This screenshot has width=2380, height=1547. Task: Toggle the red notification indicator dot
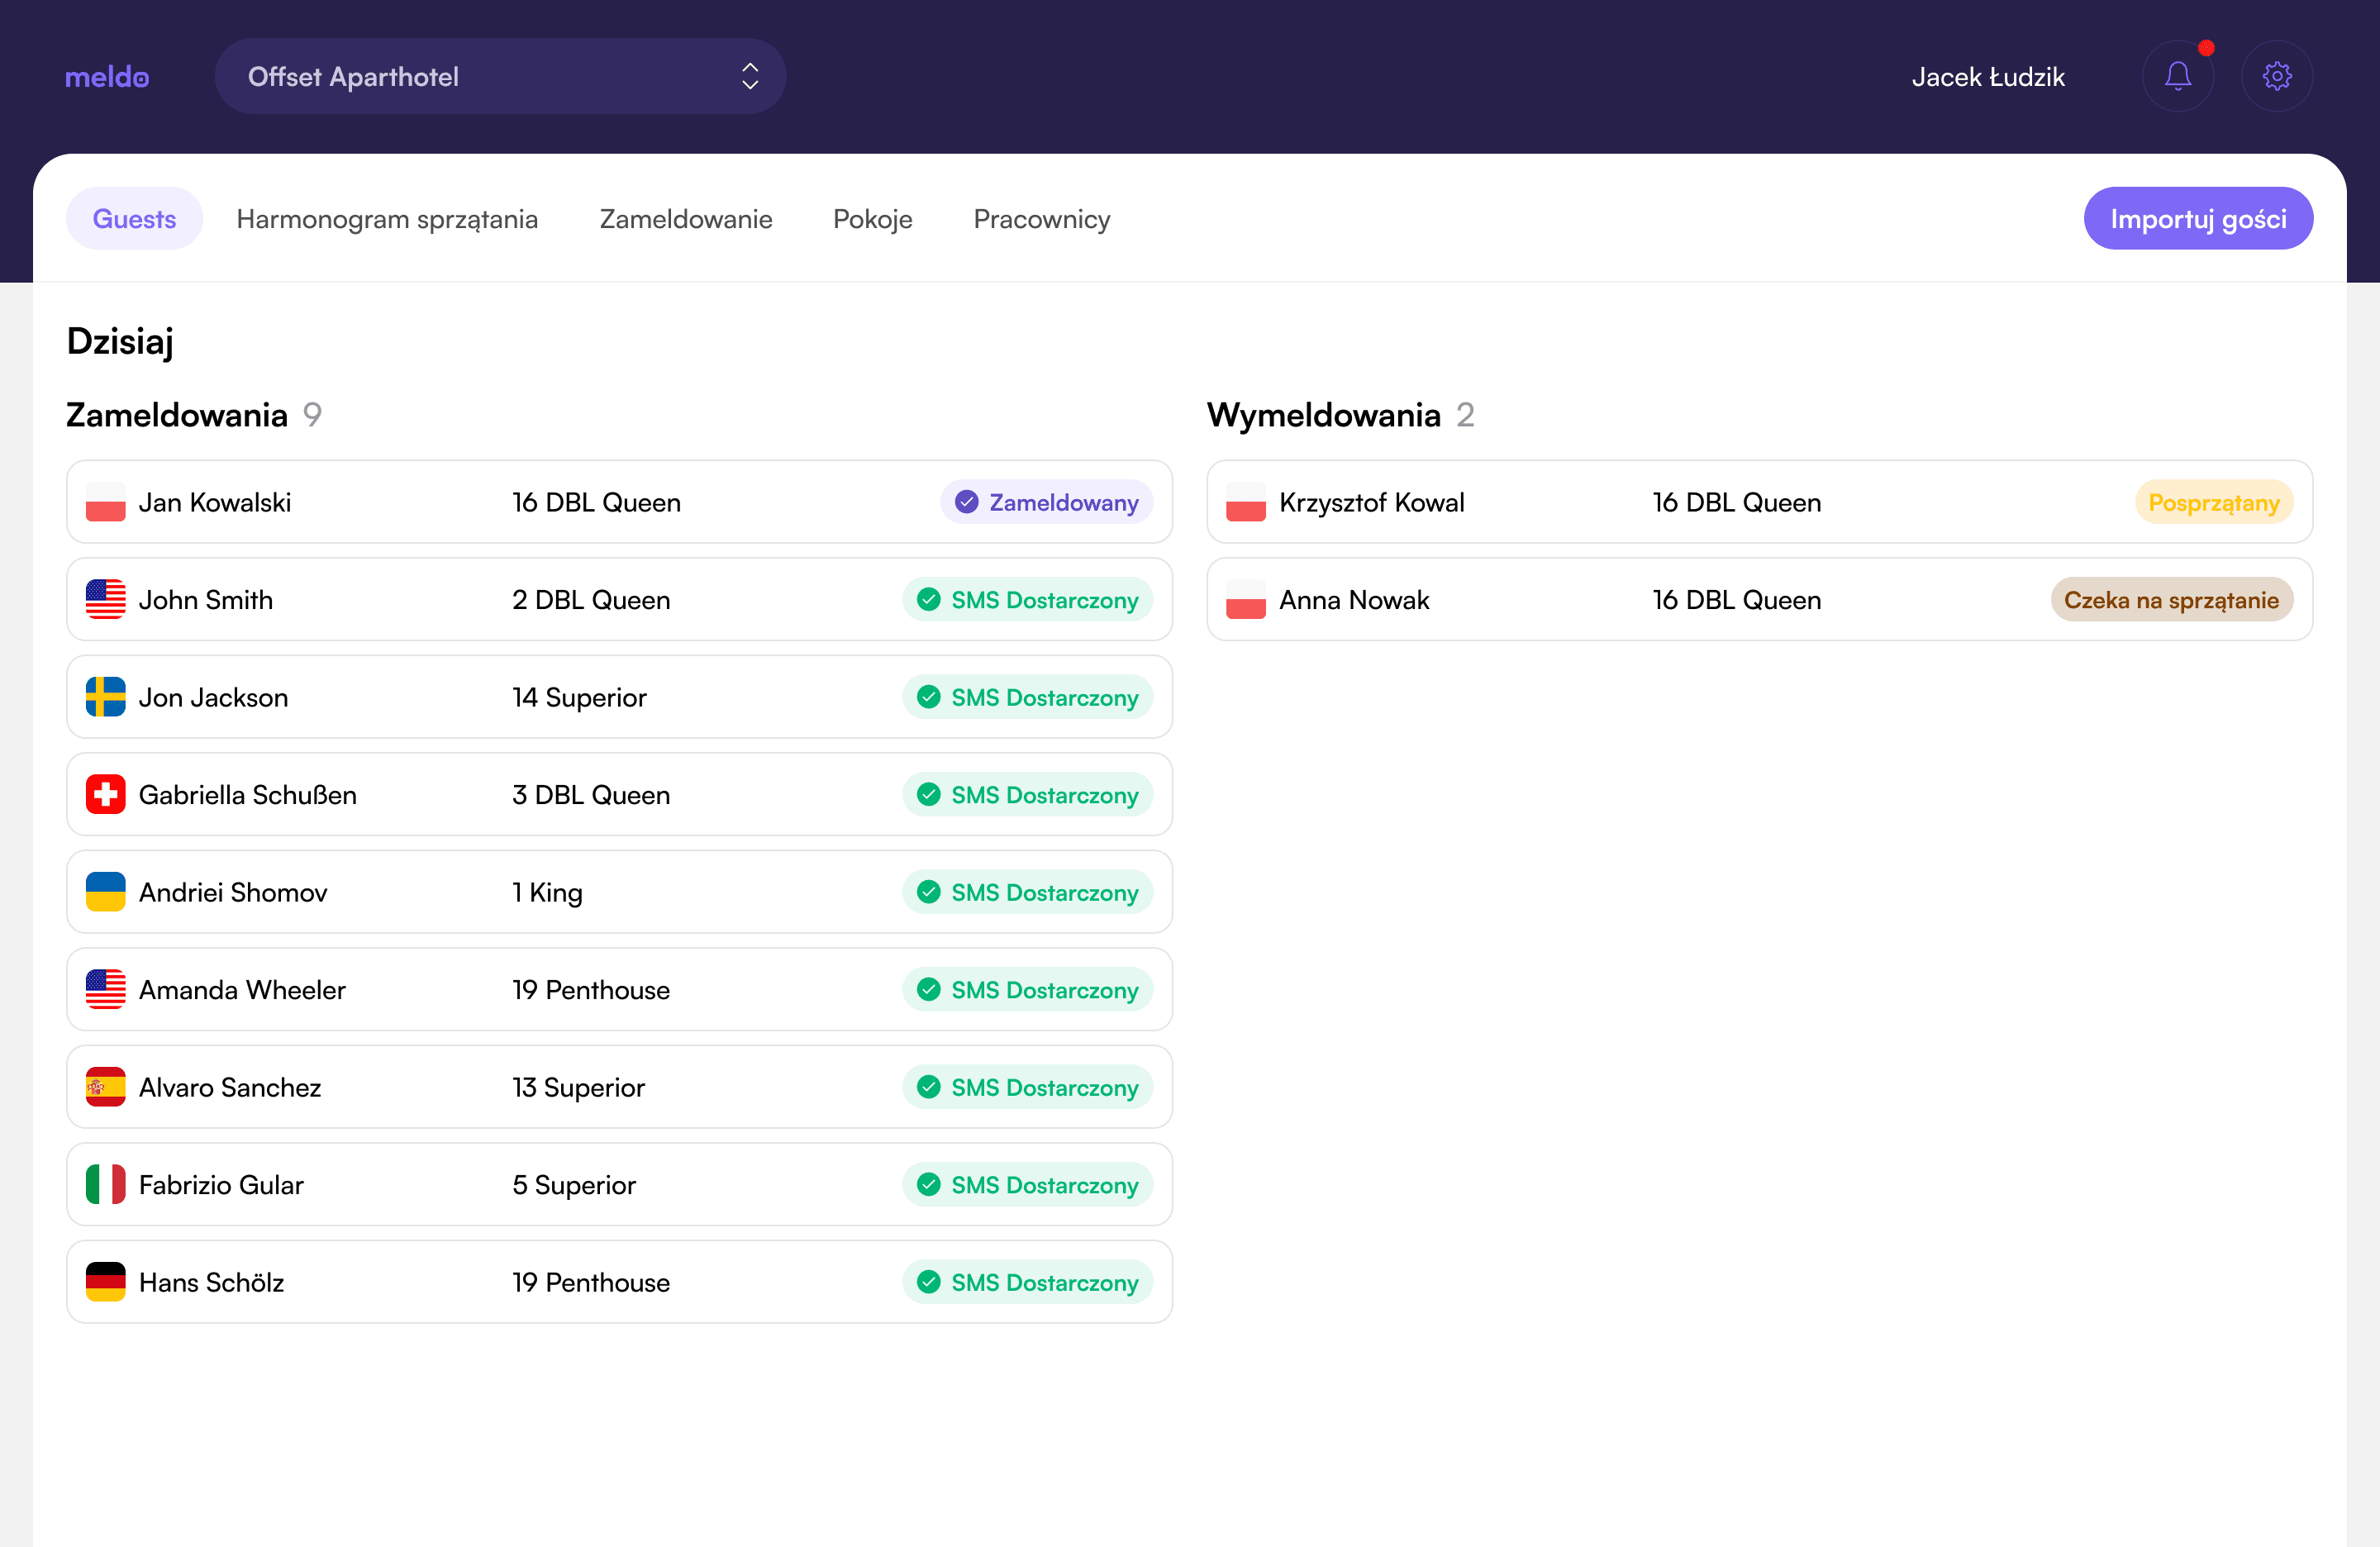pos(2206,46)
